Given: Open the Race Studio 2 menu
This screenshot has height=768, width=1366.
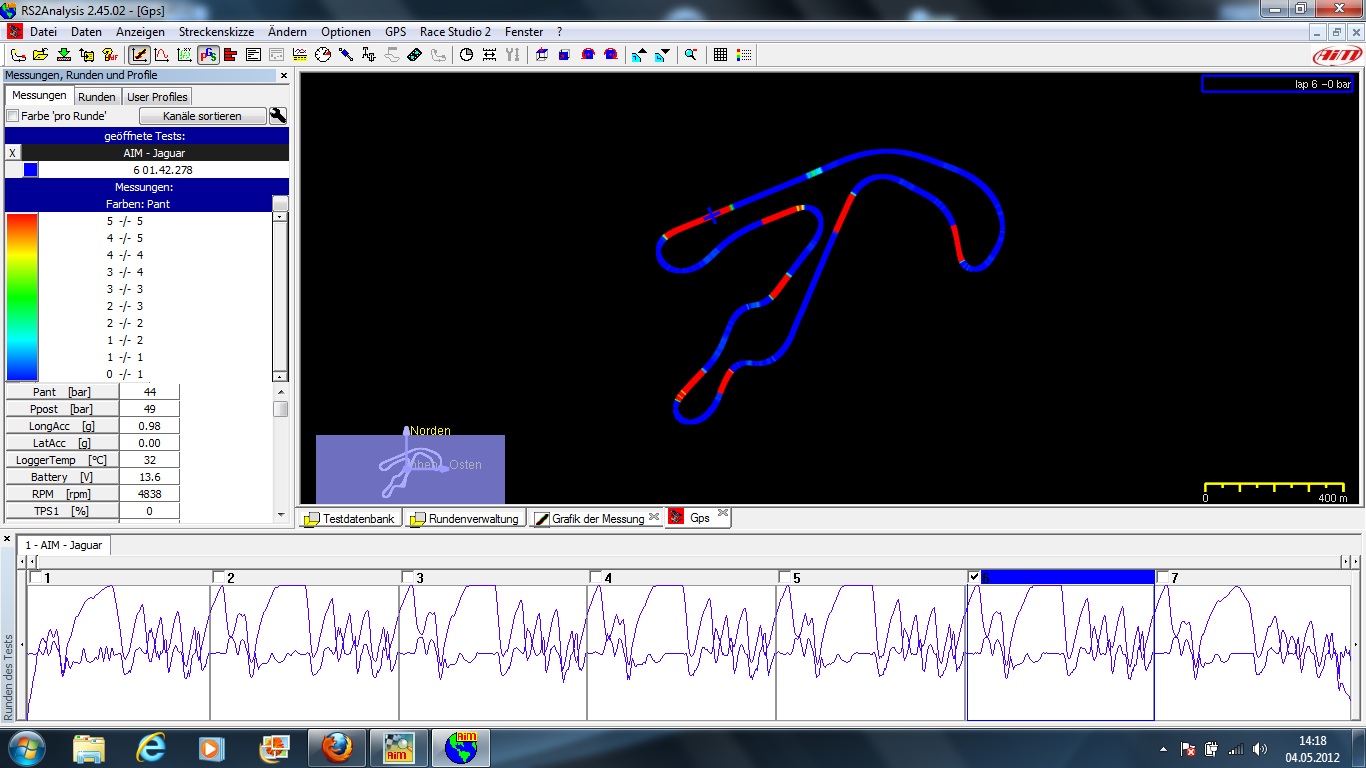Looking at the screenshot, I should [x=455, y=32].
